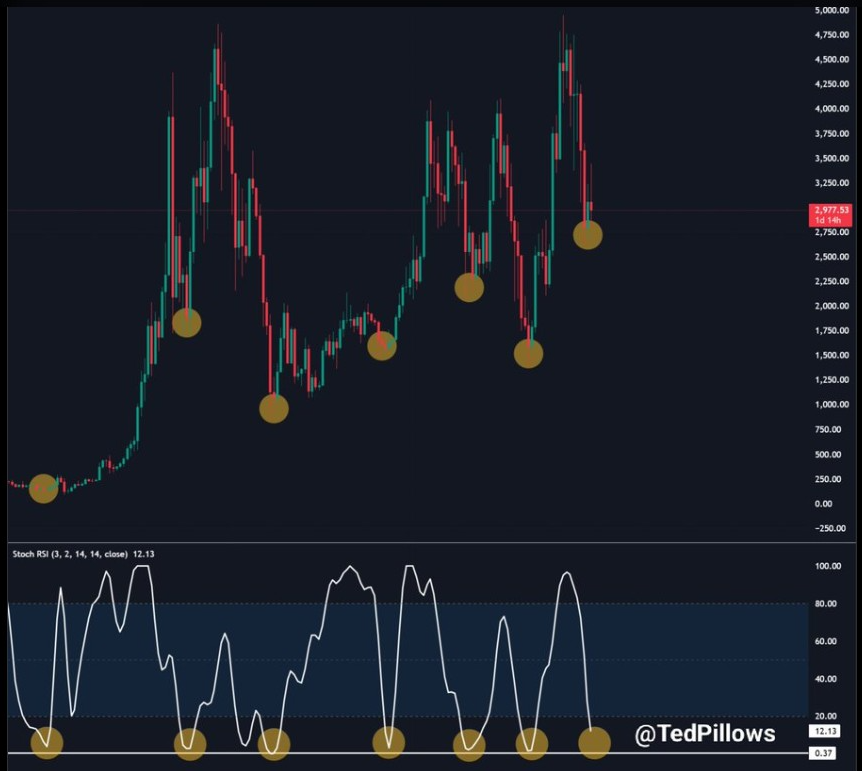
Task: Click the 12.13 Stoch RSI axis tag
Action: 825,731
